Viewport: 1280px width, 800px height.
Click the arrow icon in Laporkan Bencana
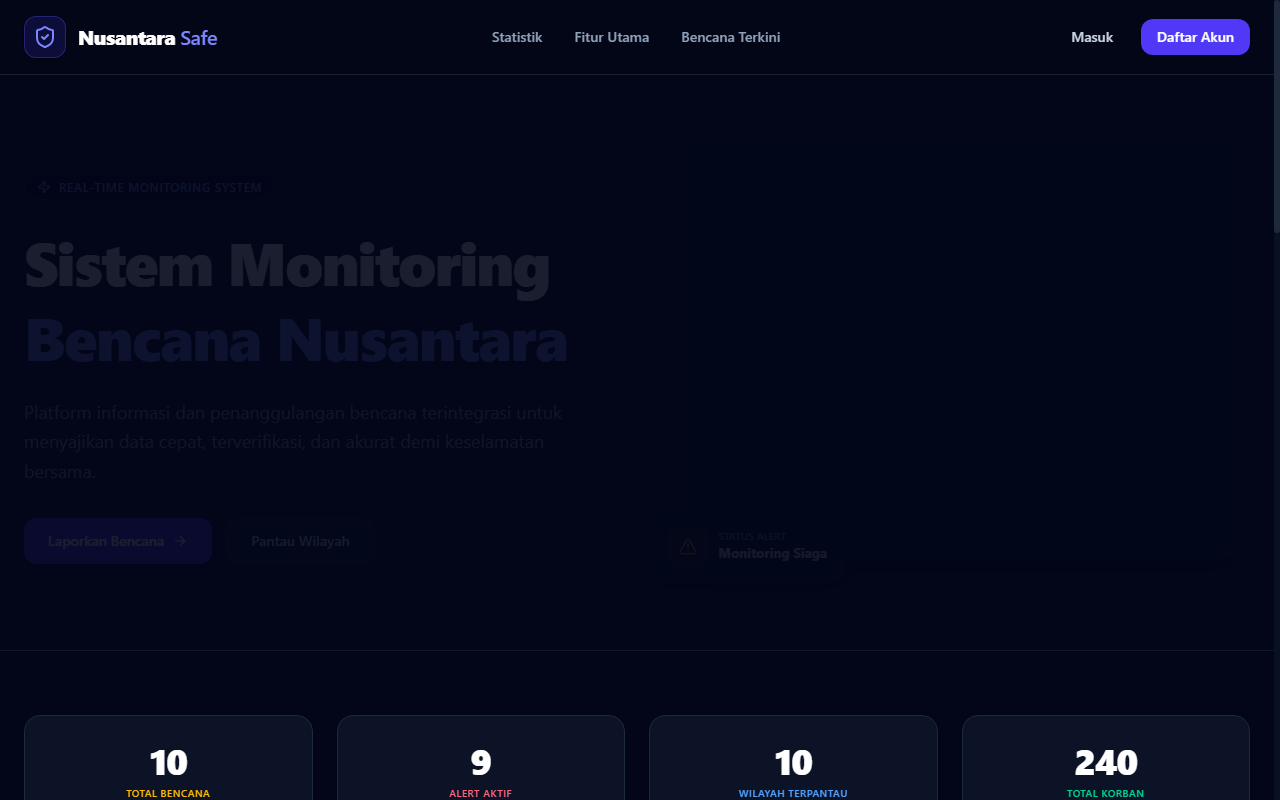coord(181,541)
